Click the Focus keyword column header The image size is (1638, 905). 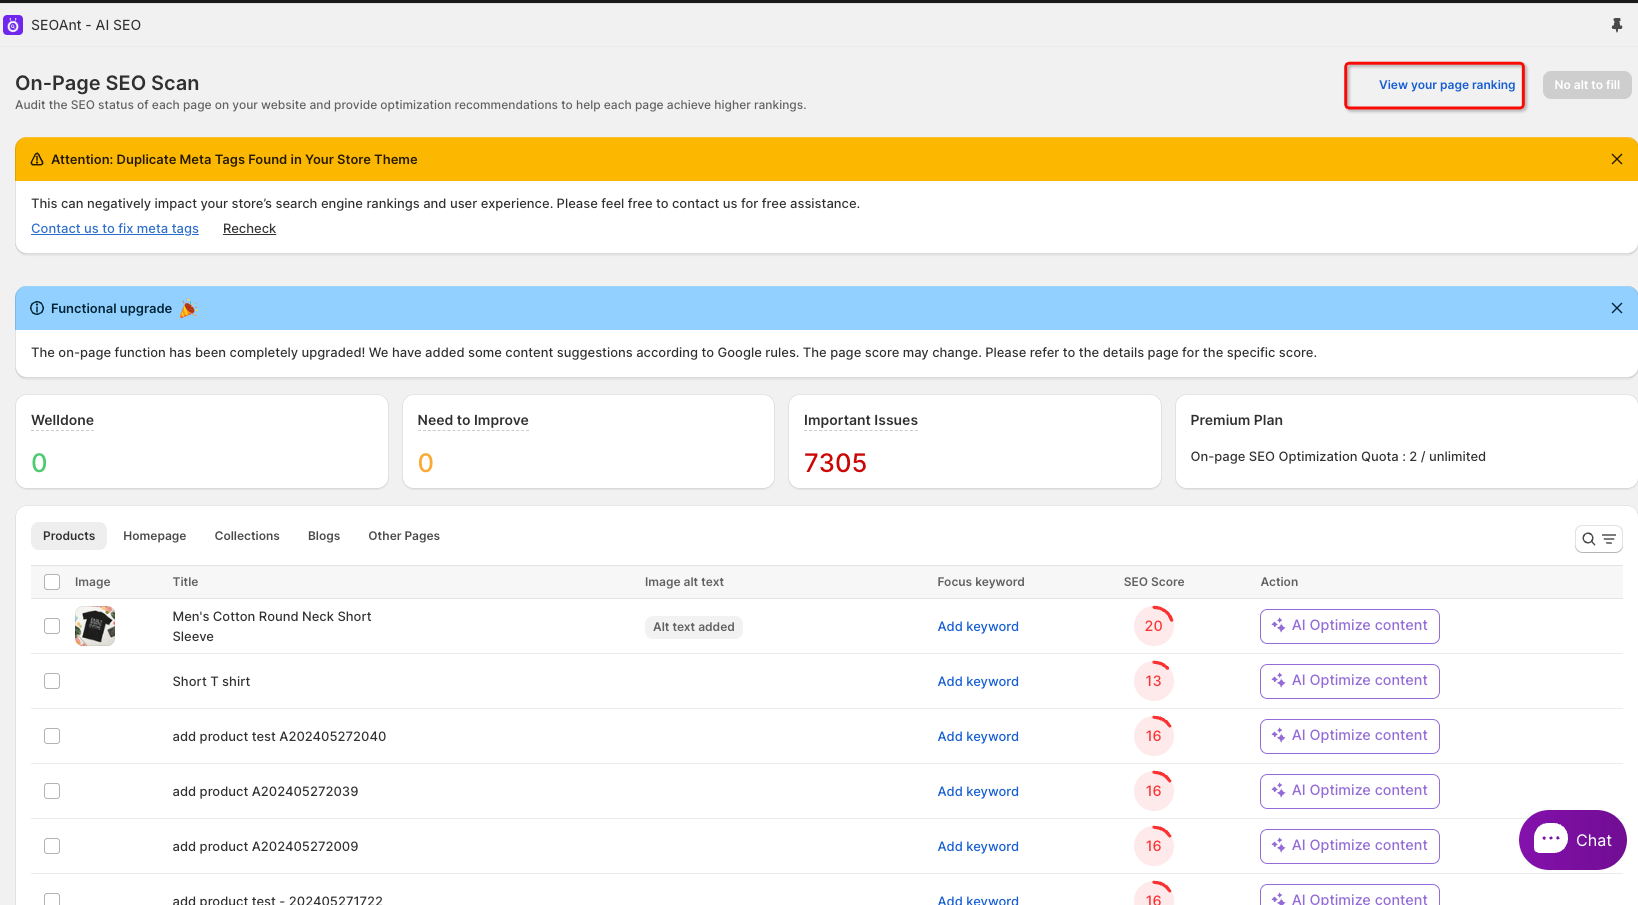[981, 582]
